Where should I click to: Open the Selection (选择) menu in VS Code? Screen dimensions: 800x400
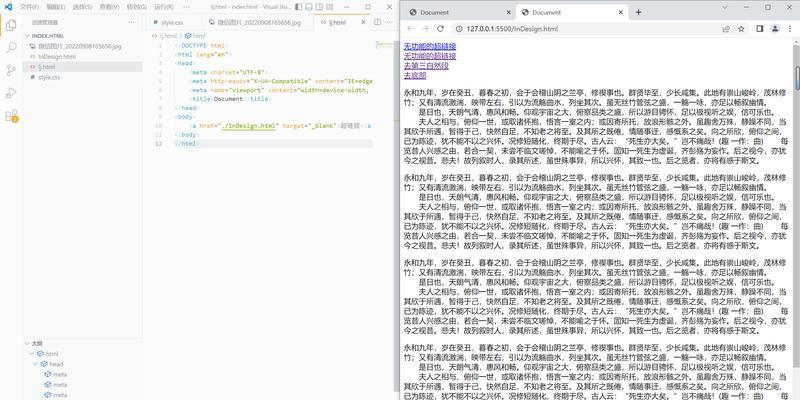83,7
